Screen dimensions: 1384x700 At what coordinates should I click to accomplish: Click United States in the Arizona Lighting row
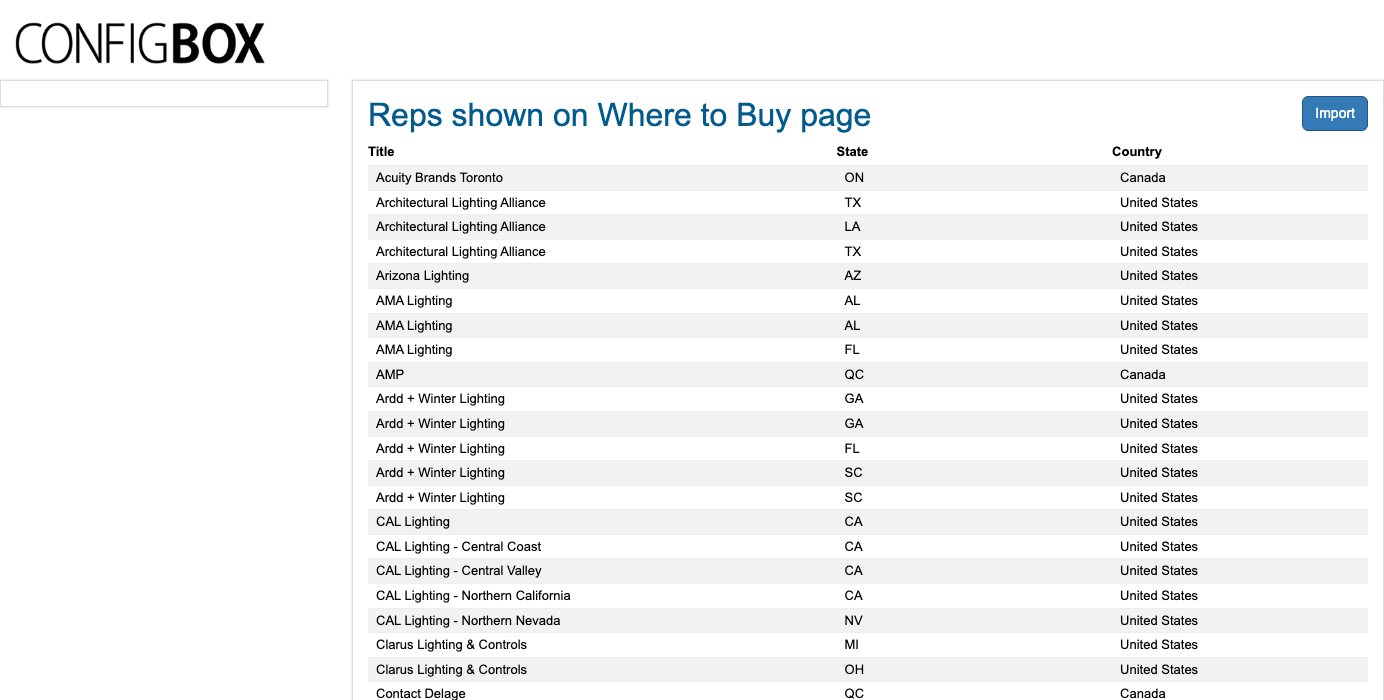(x=1159, y=276)
